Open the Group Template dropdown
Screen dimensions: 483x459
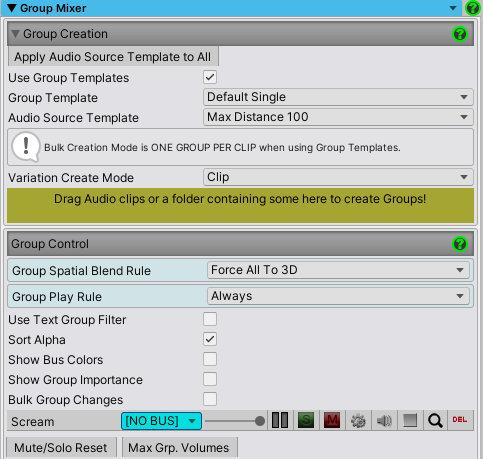[338, 97]
